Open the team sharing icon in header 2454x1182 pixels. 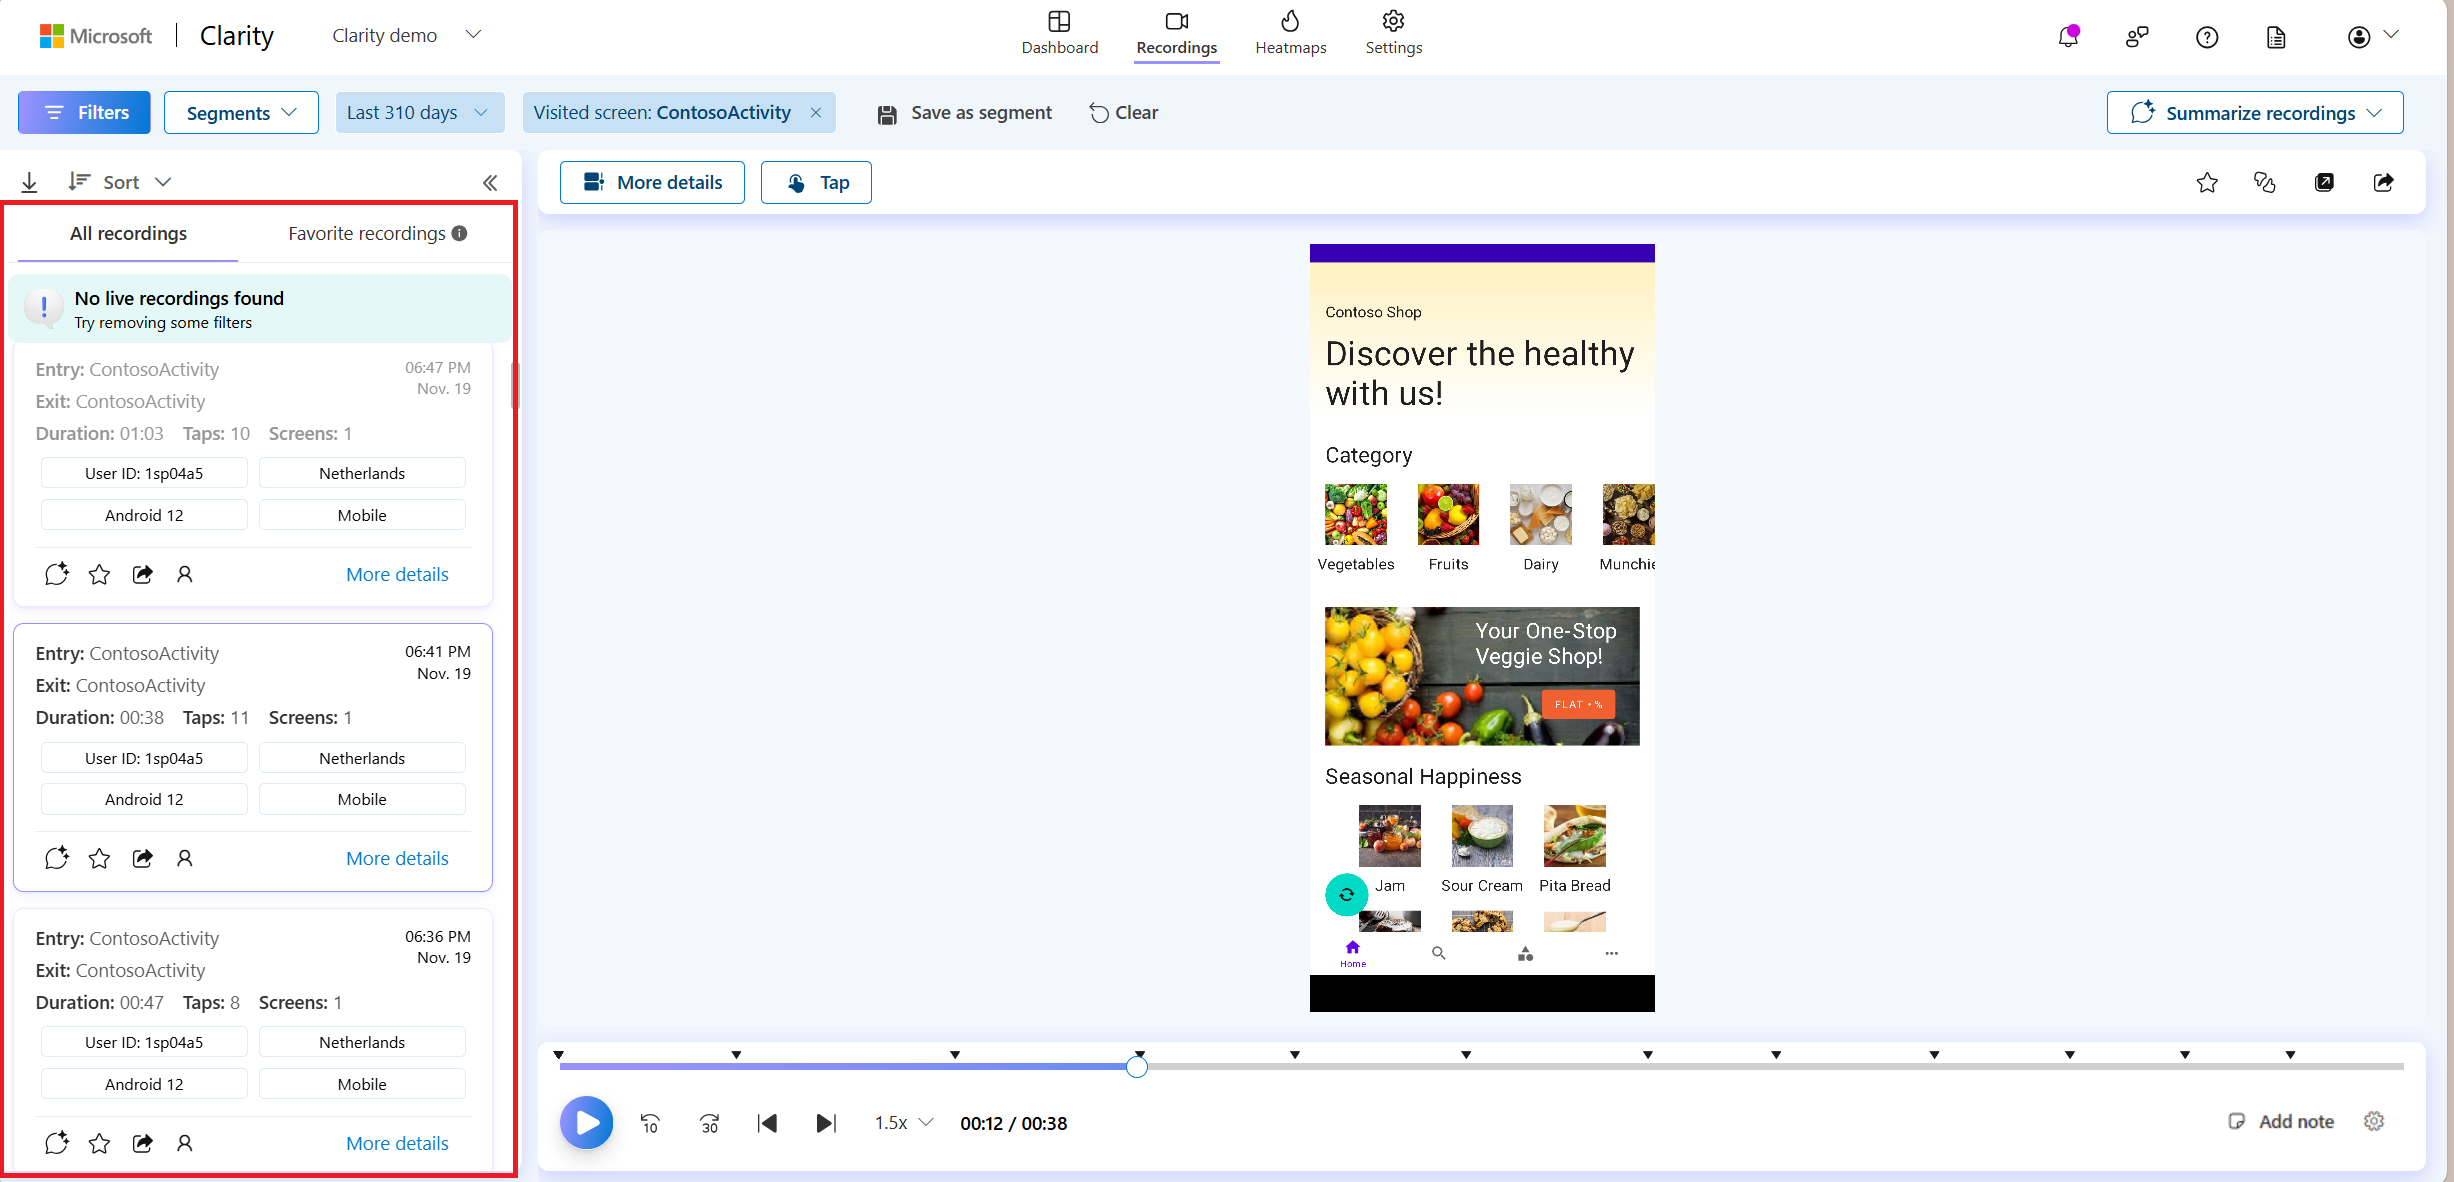2137,37
